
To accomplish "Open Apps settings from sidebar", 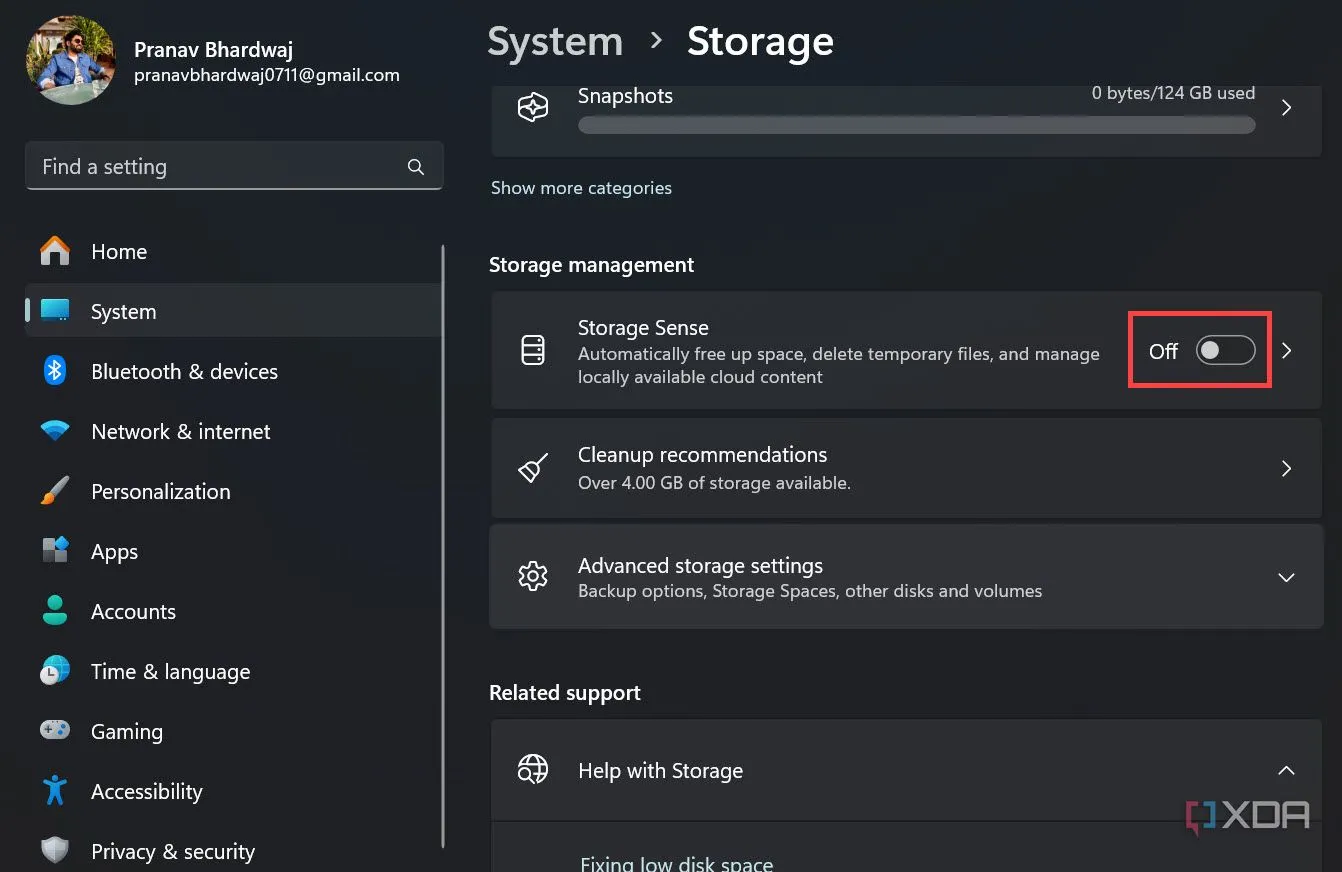I will (114, 551).
